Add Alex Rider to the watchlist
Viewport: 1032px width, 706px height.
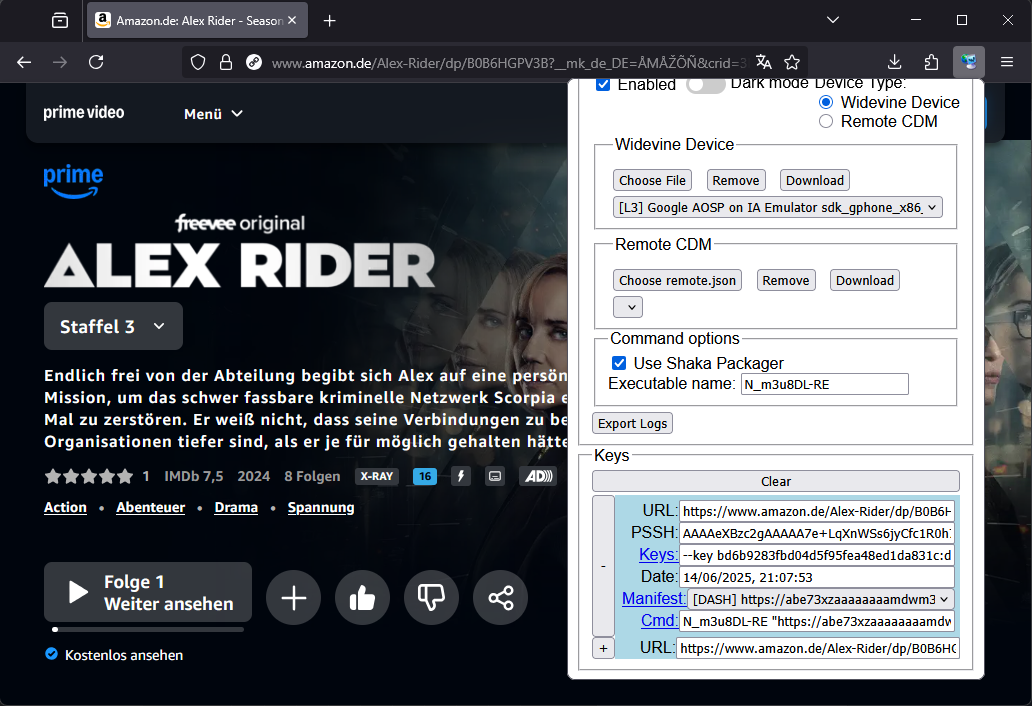tap(294, 597)
